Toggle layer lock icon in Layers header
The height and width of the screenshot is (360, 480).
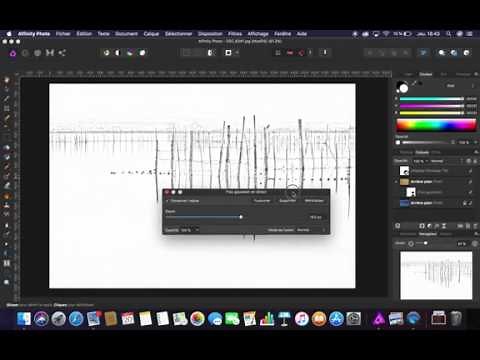click(x=475, y=161)
